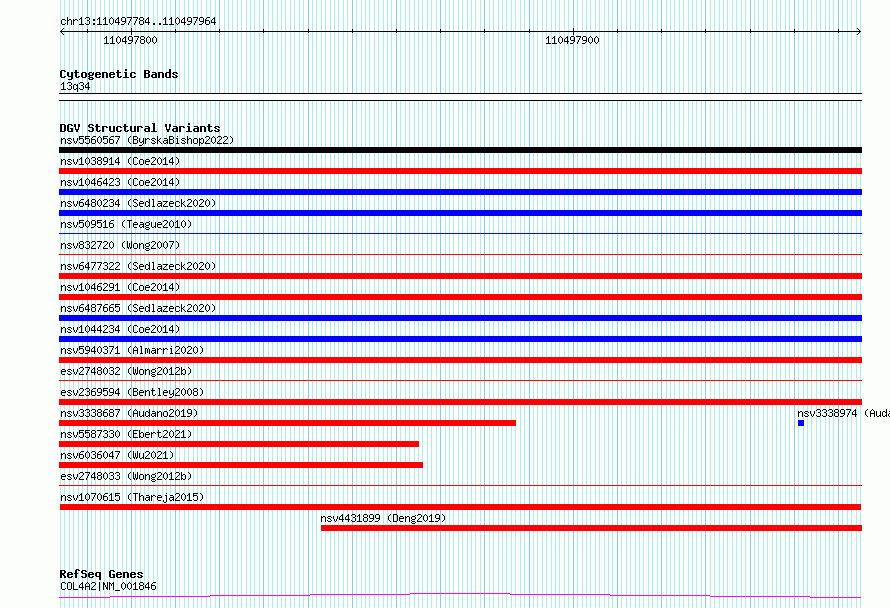Open the COL4A2|NM_001846 gene label
890x608 pixels.
(108, 586)
